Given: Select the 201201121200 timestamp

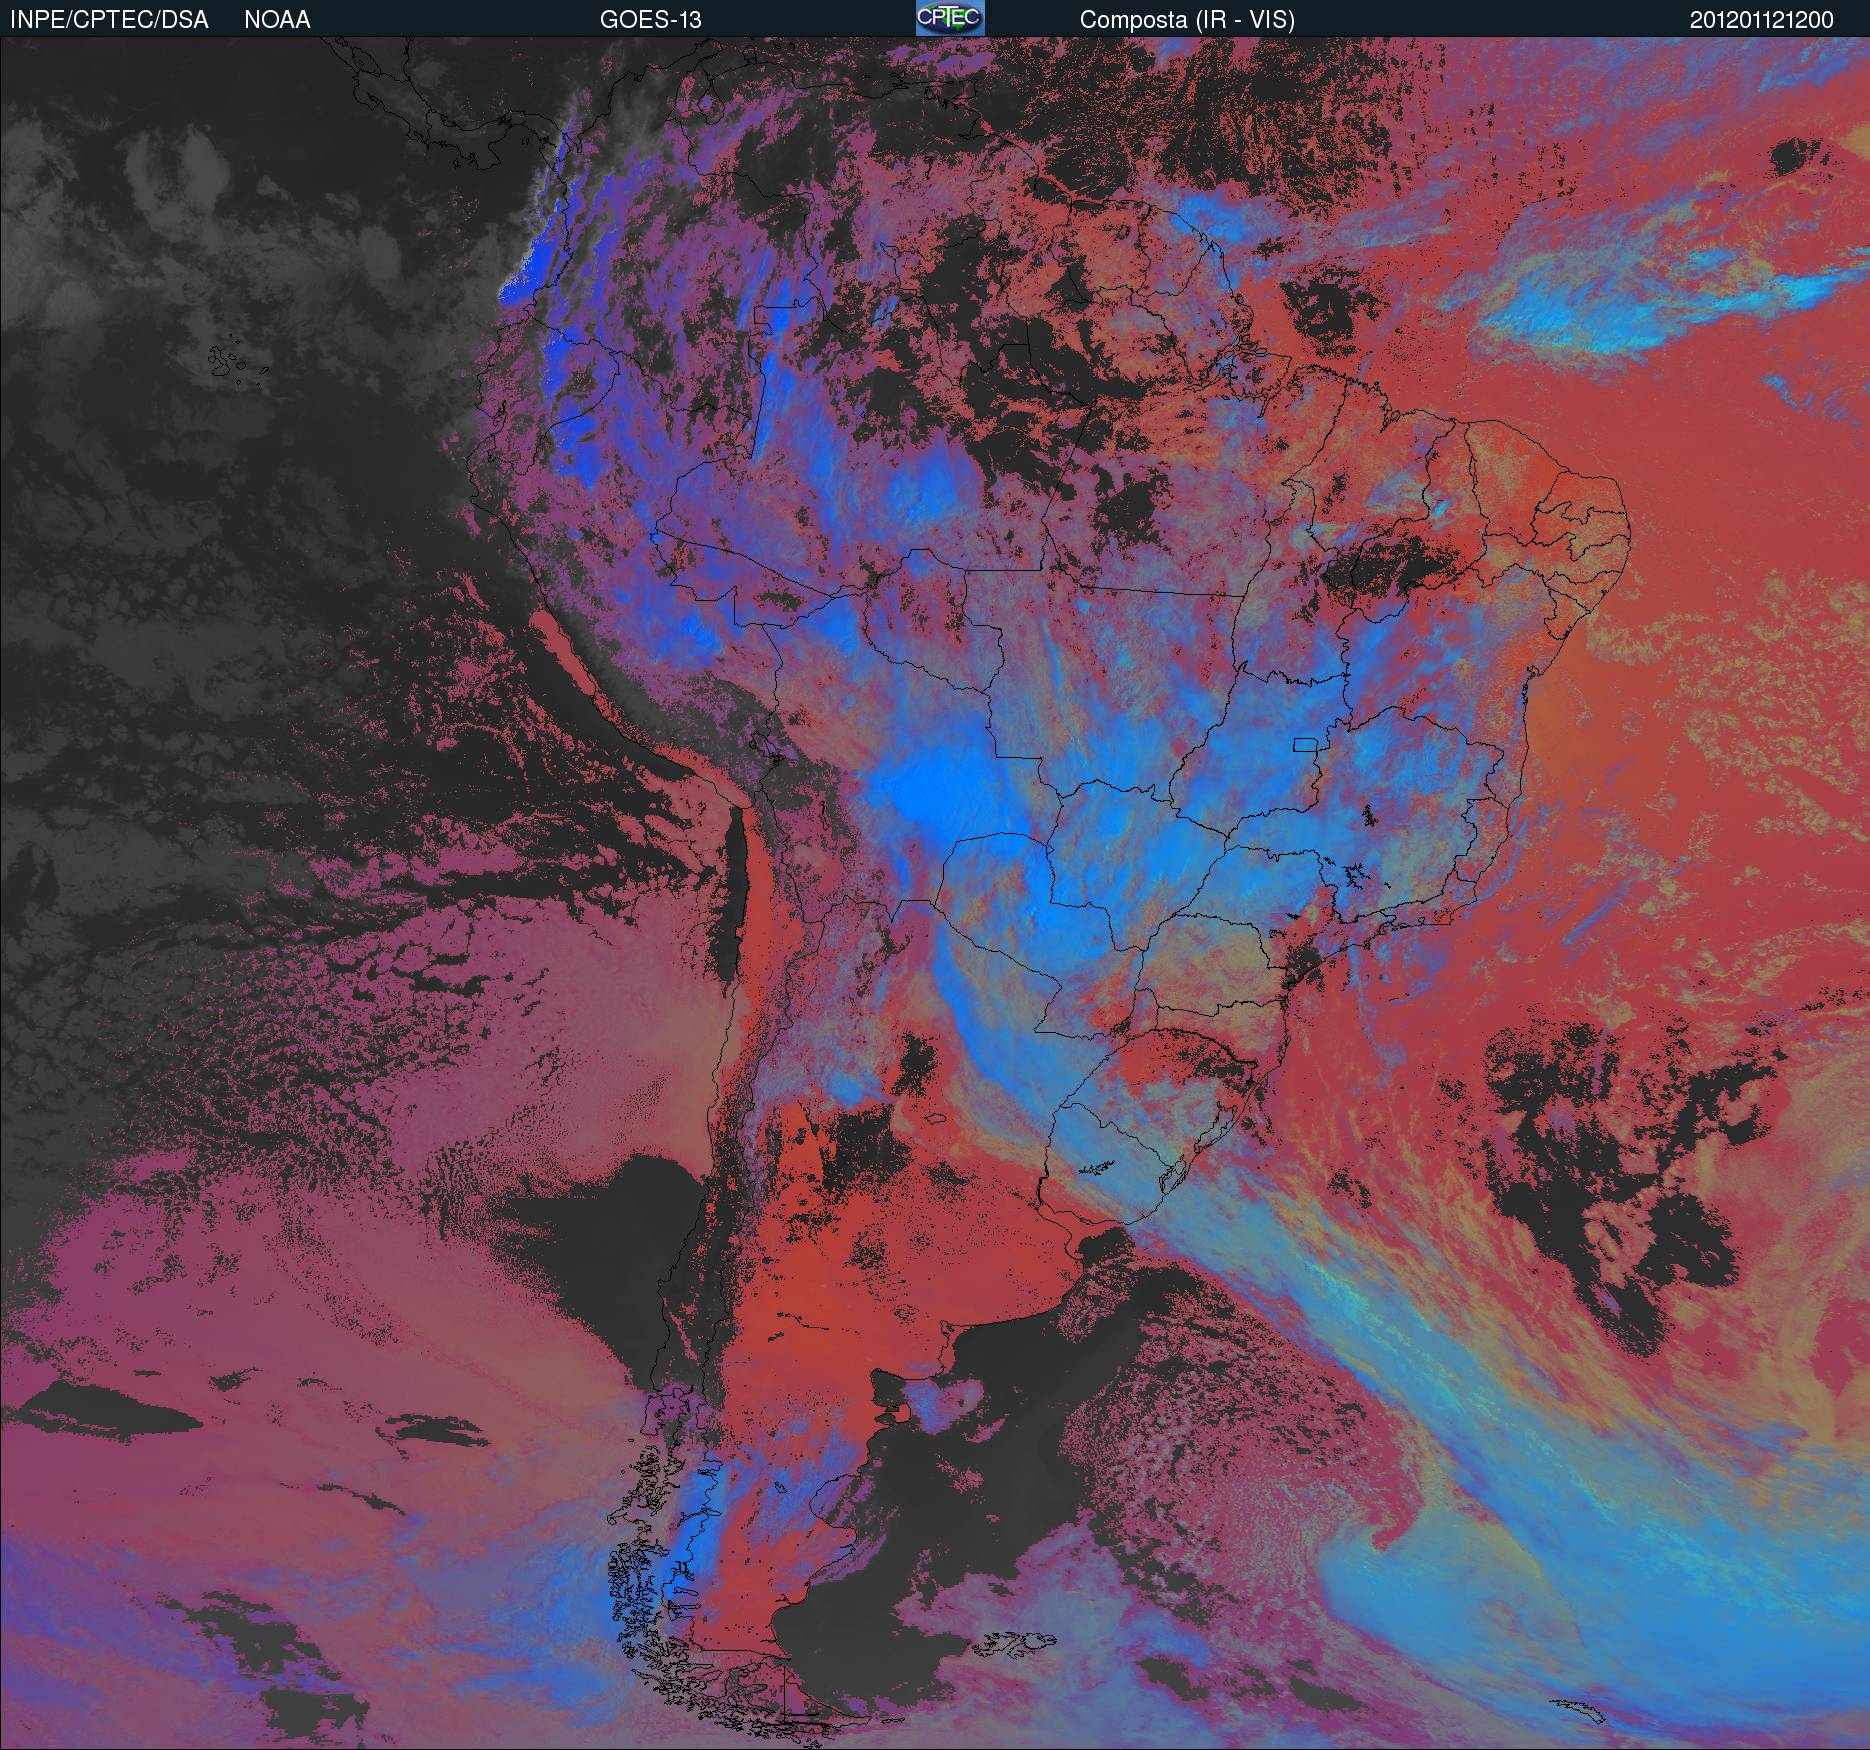Looking at the screenshot, I should tap(1762, 20).
